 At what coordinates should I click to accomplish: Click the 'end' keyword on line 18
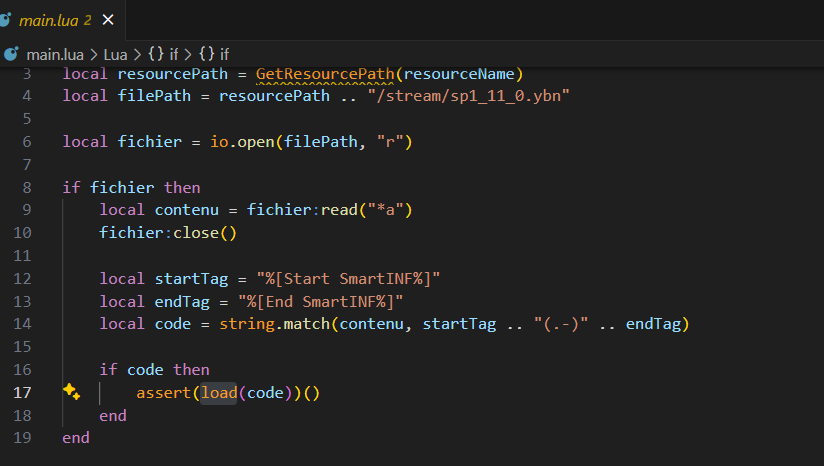113,416
